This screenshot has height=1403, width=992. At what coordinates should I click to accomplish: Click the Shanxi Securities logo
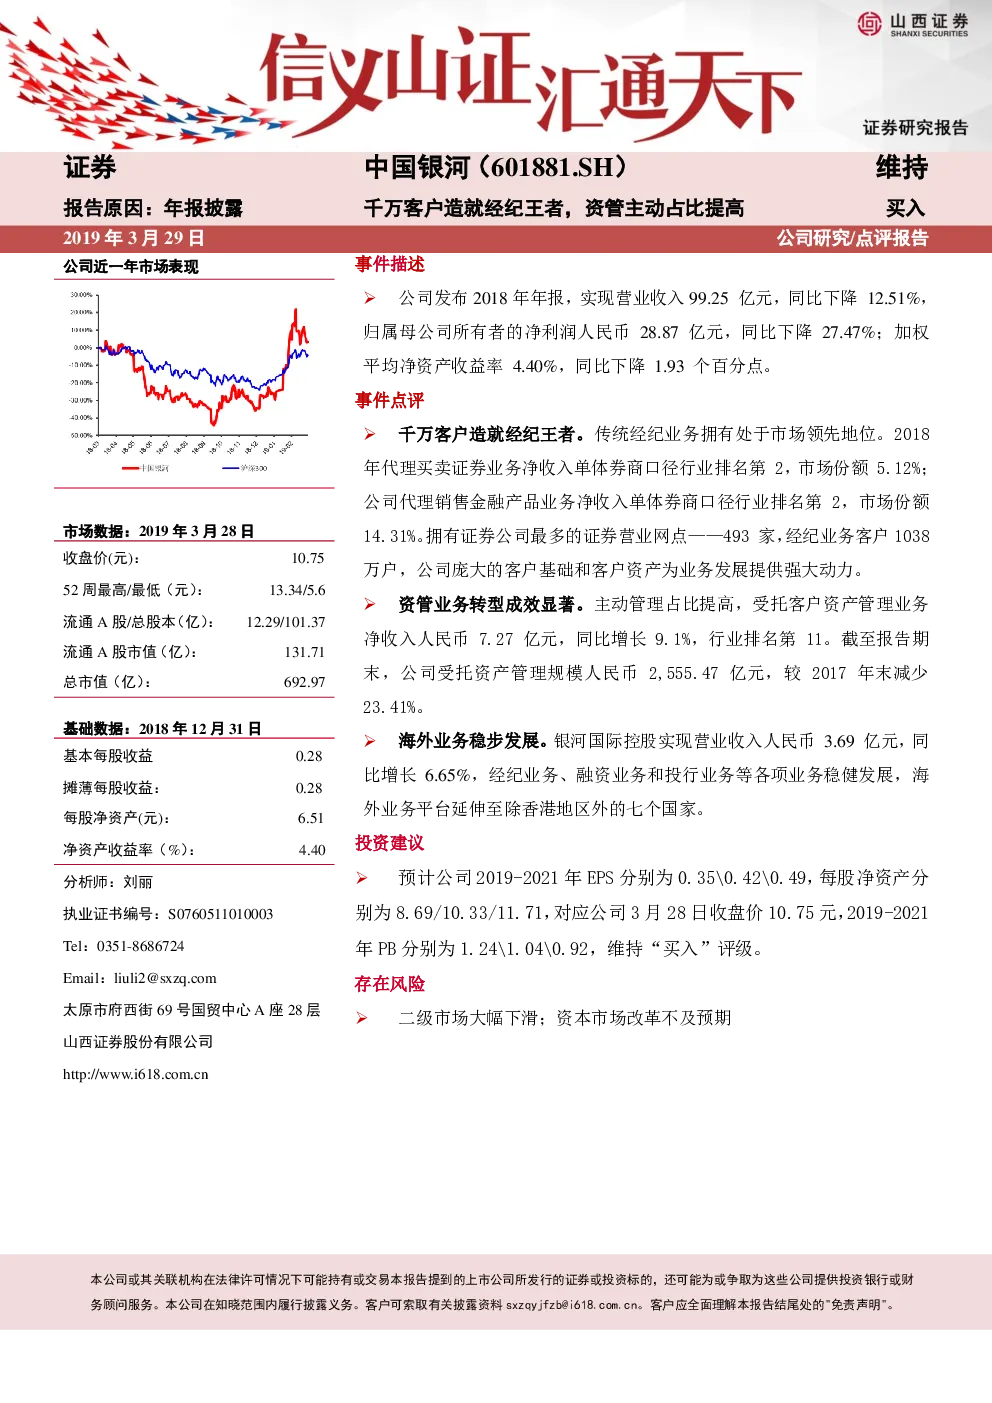tap(913, 24)
